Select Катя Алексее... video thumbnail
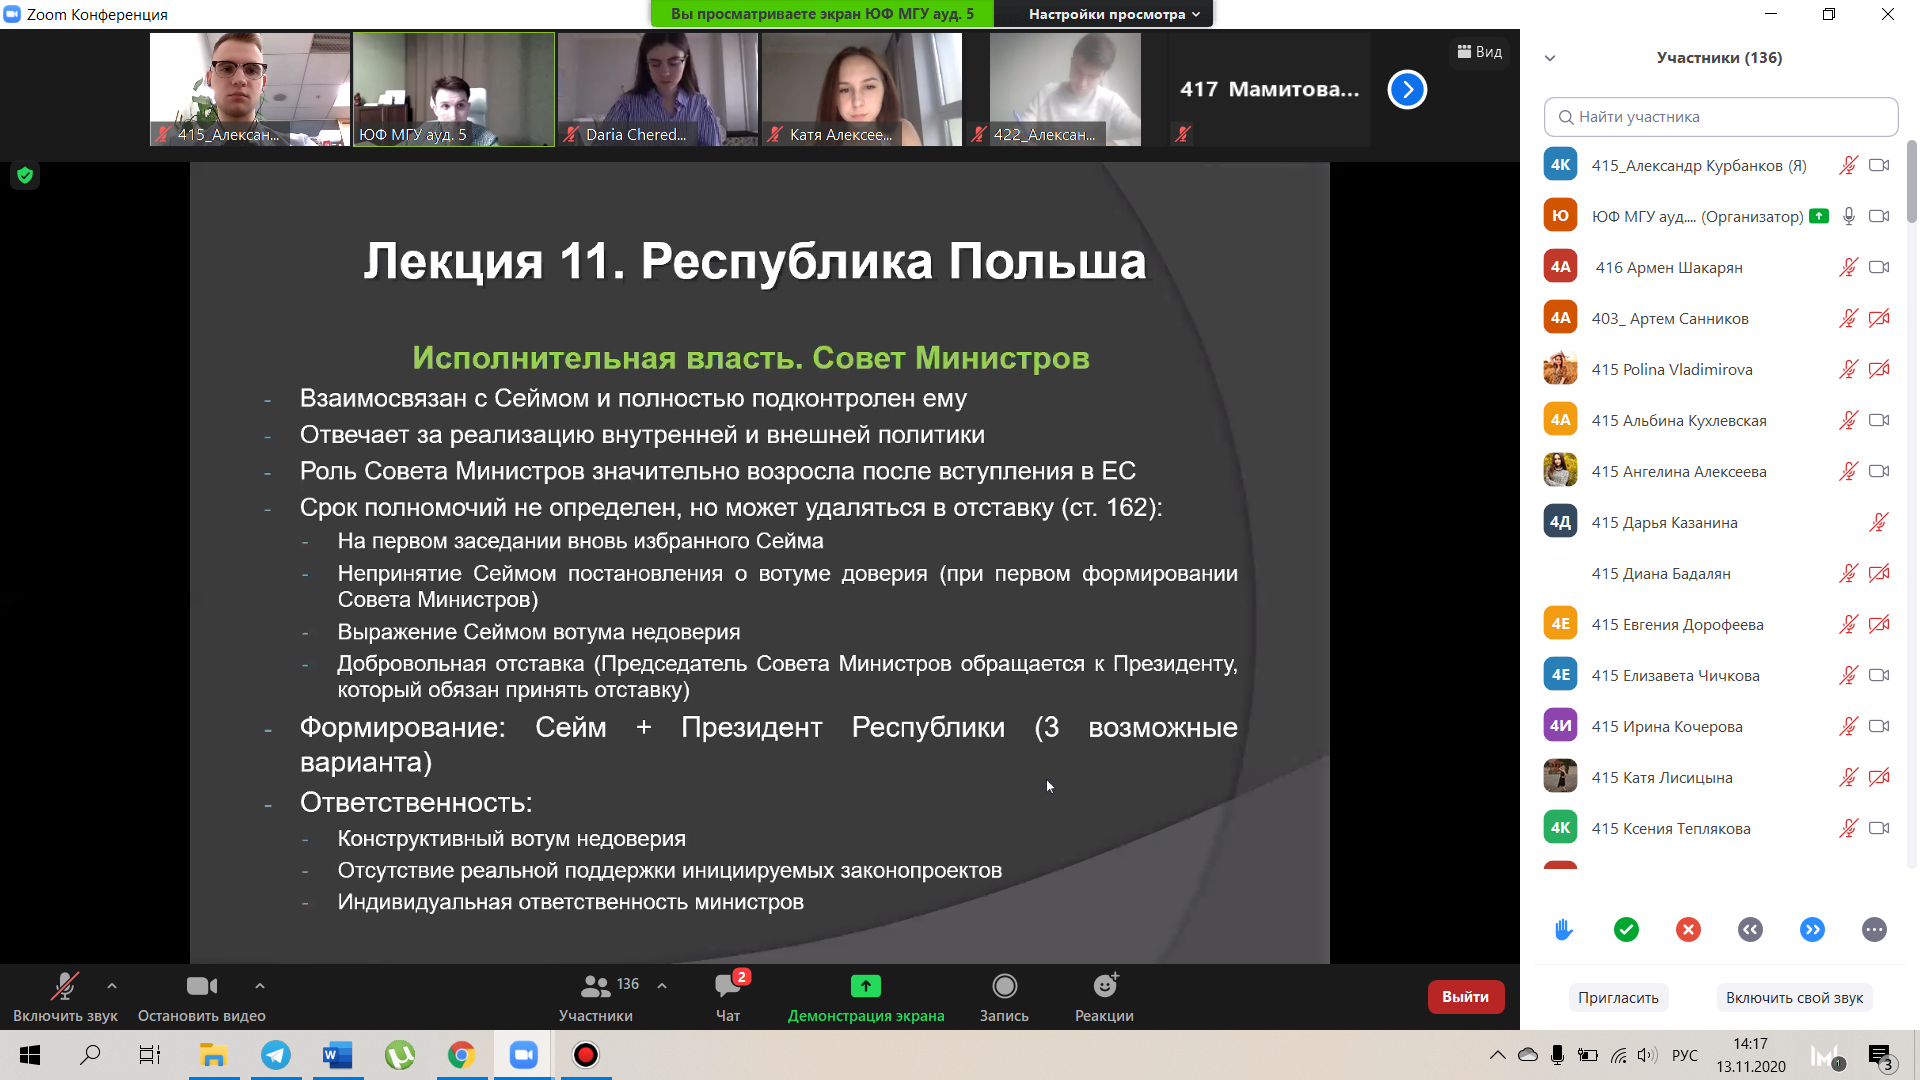Image resolution: width=1920 pixels, height=1080 pixels. coord(862,90)
